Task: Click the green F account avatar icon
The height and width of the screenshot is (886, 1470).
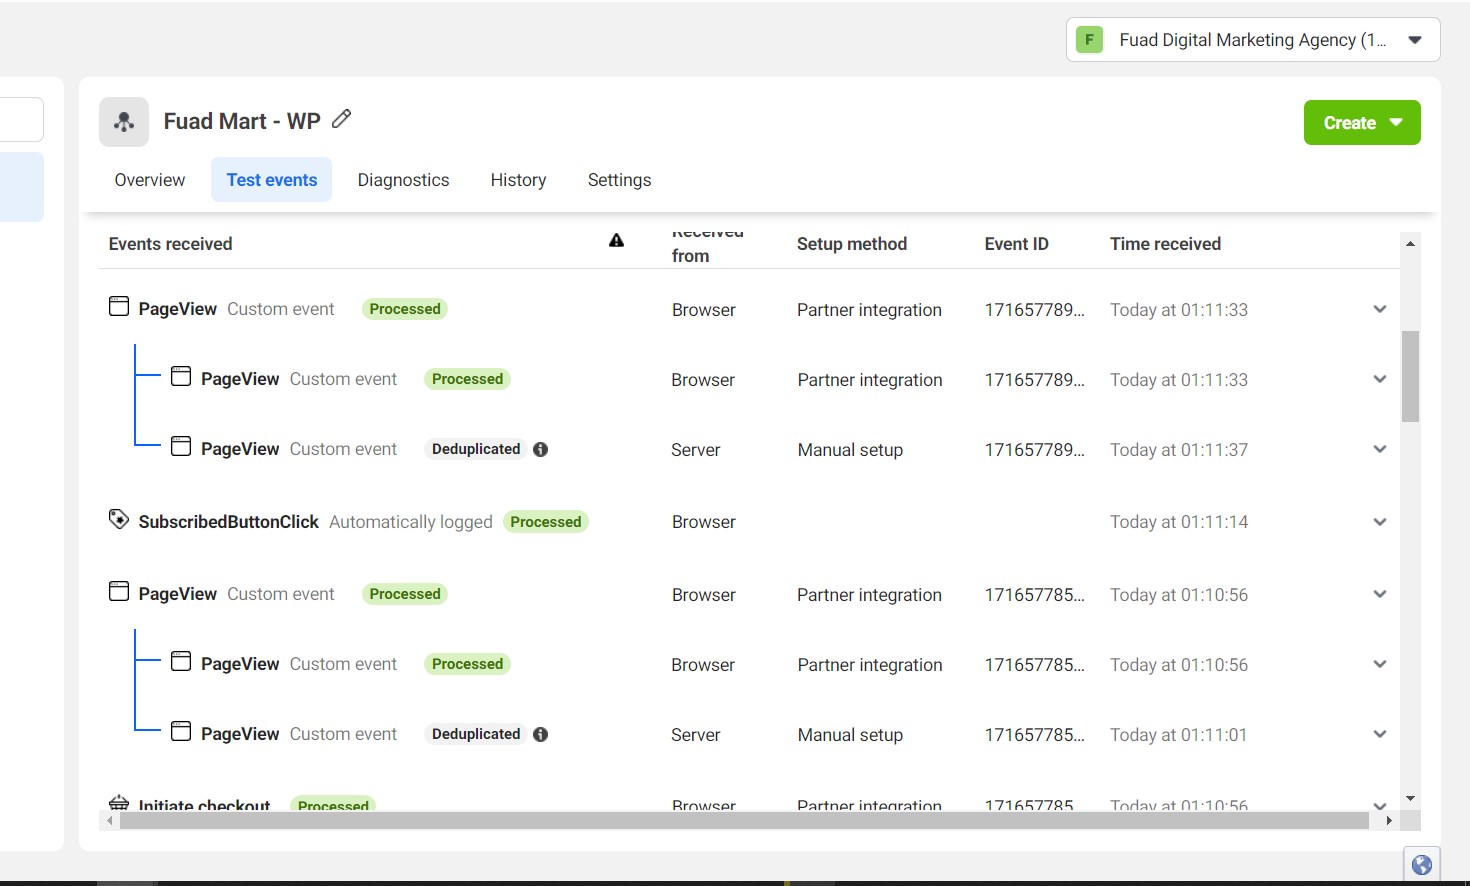Action: [x=1089, y=40]
